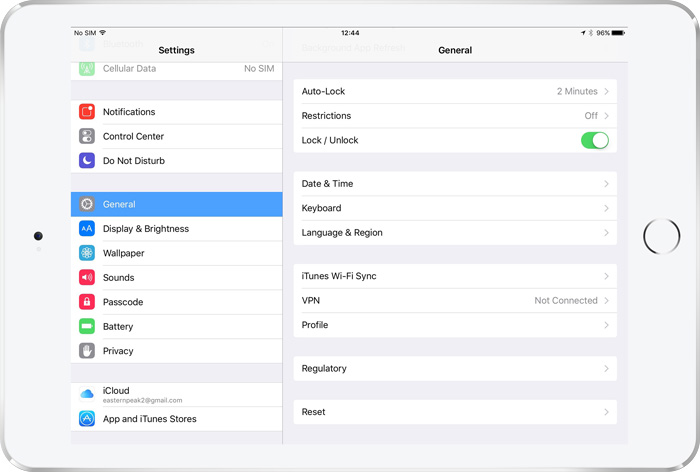Viewport: 700px width, 472px height.
Task: Select Wallpaper in the sidebar
Action: (x=176, y=253)
